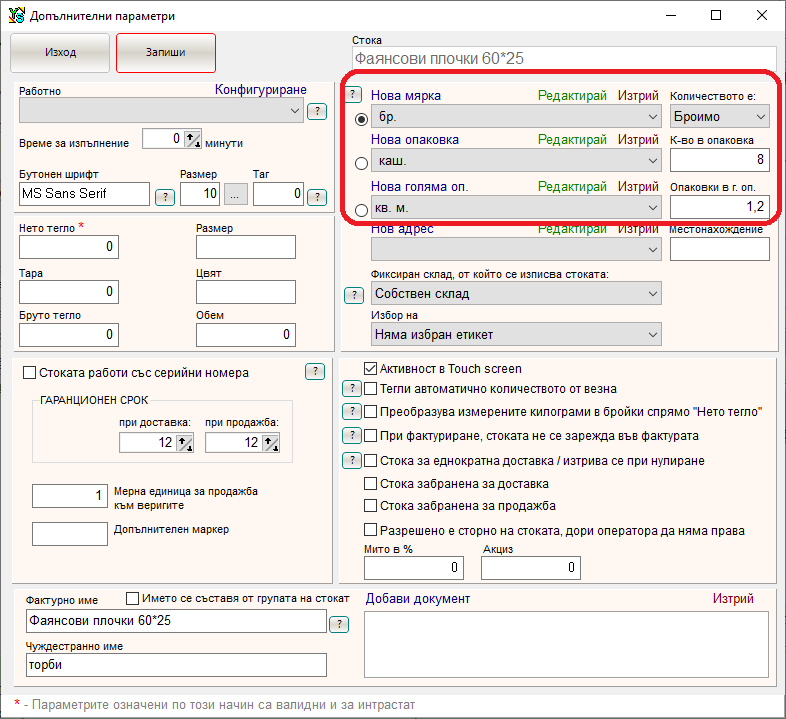Click Редактирай next to Нова опаковка
Image resolution: width=786 pixels, height=719 pixels.
click(x=572, y=139)
